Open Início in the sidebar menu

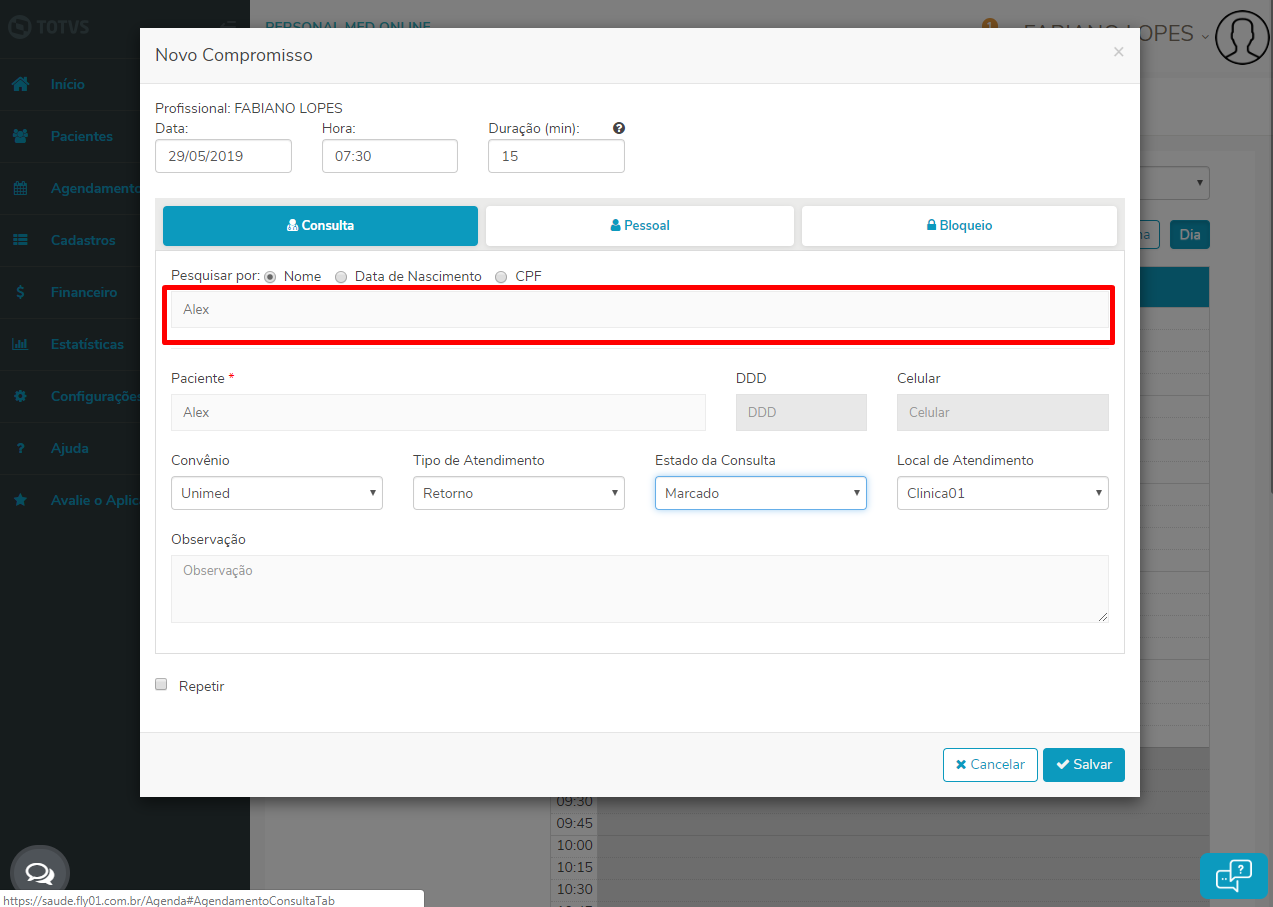(68, 84)
